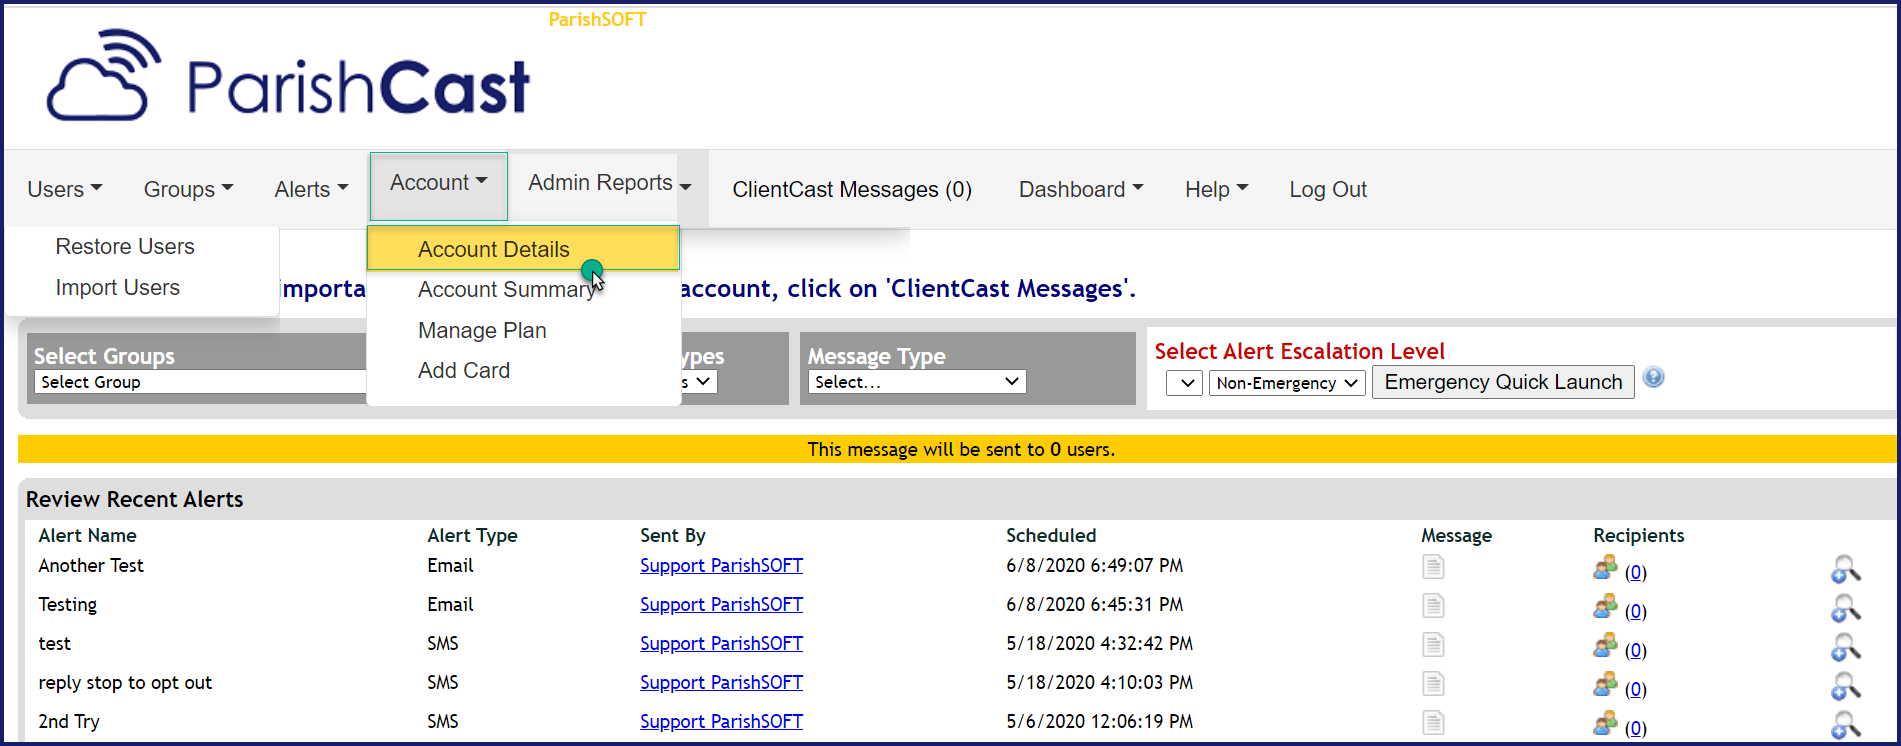This screenshot has height=746, width=1901.
Task: Open the partially hidden types dropdown
Action: pos(699,382)
